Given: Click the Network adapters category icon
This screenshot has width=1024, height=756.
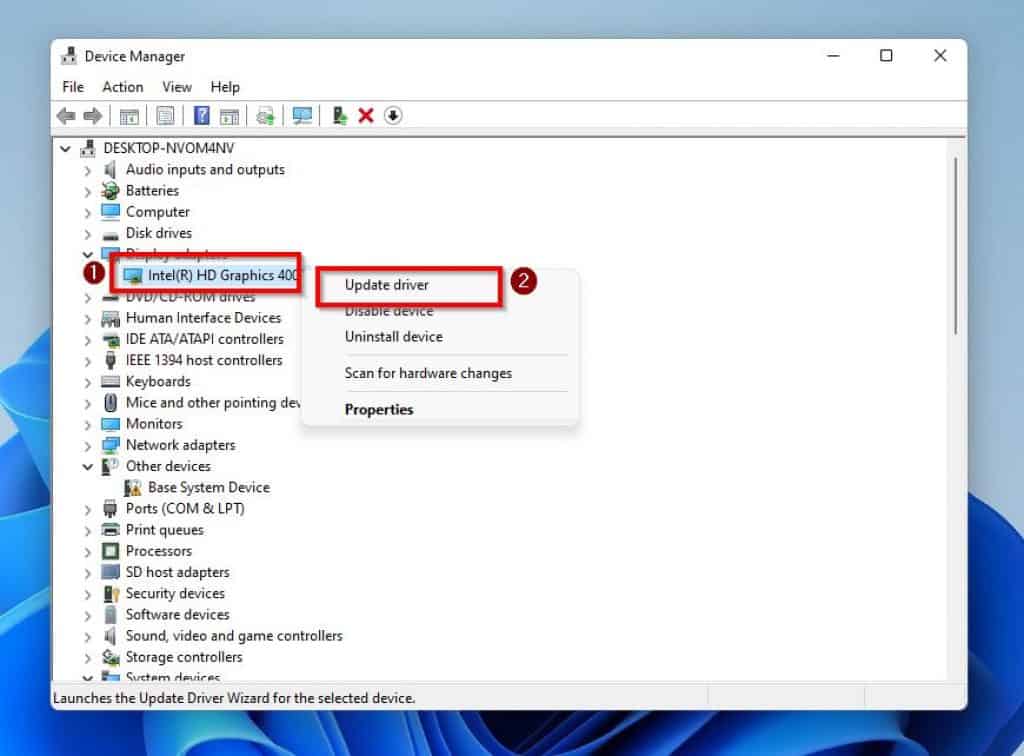Looking at the screenshot, I should (110, 445).
